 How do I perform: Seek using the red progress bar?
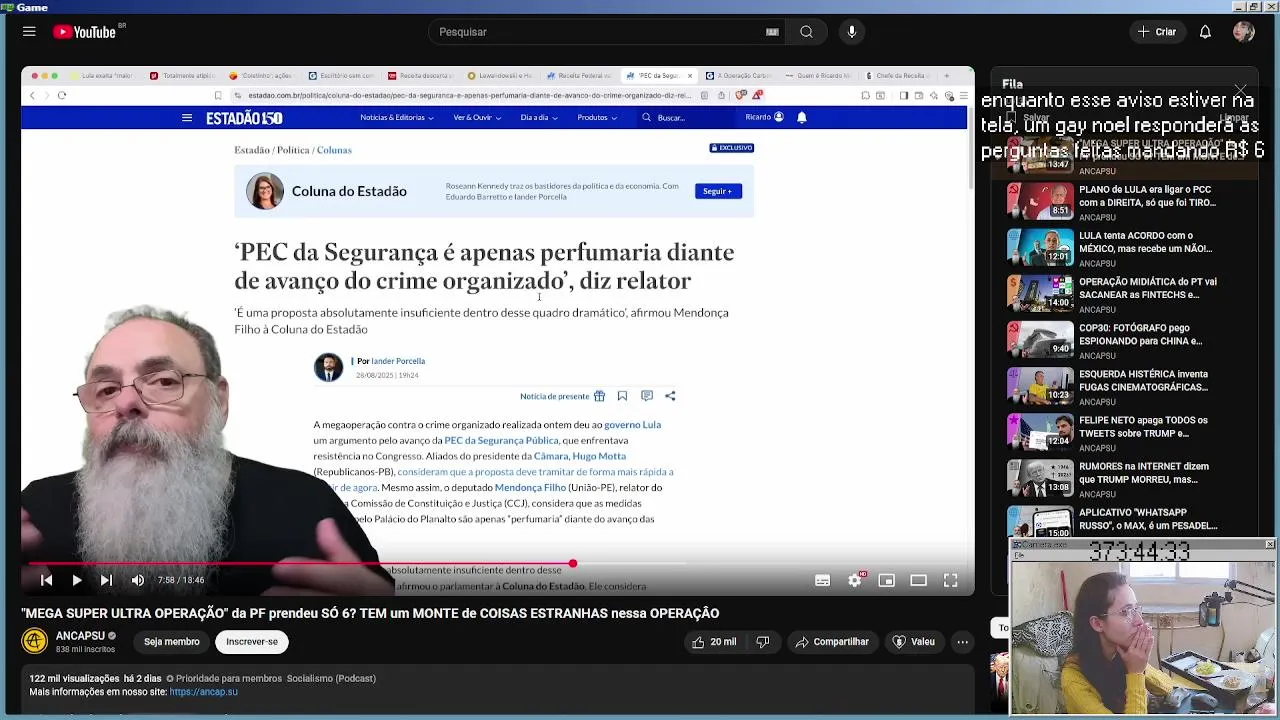pyautogui.click(x=498, y=564)
